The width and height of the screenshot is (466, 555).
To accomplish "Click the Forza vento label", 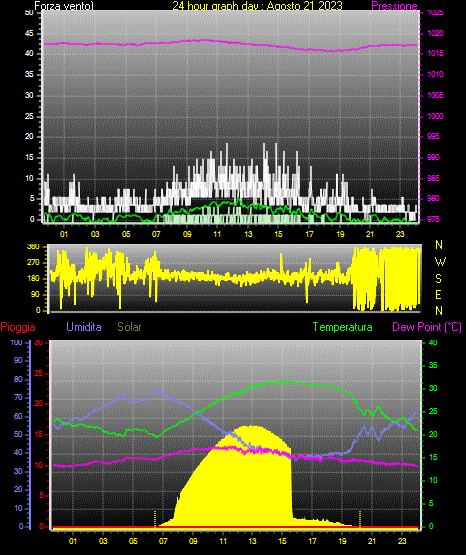I will coord(64,6).
